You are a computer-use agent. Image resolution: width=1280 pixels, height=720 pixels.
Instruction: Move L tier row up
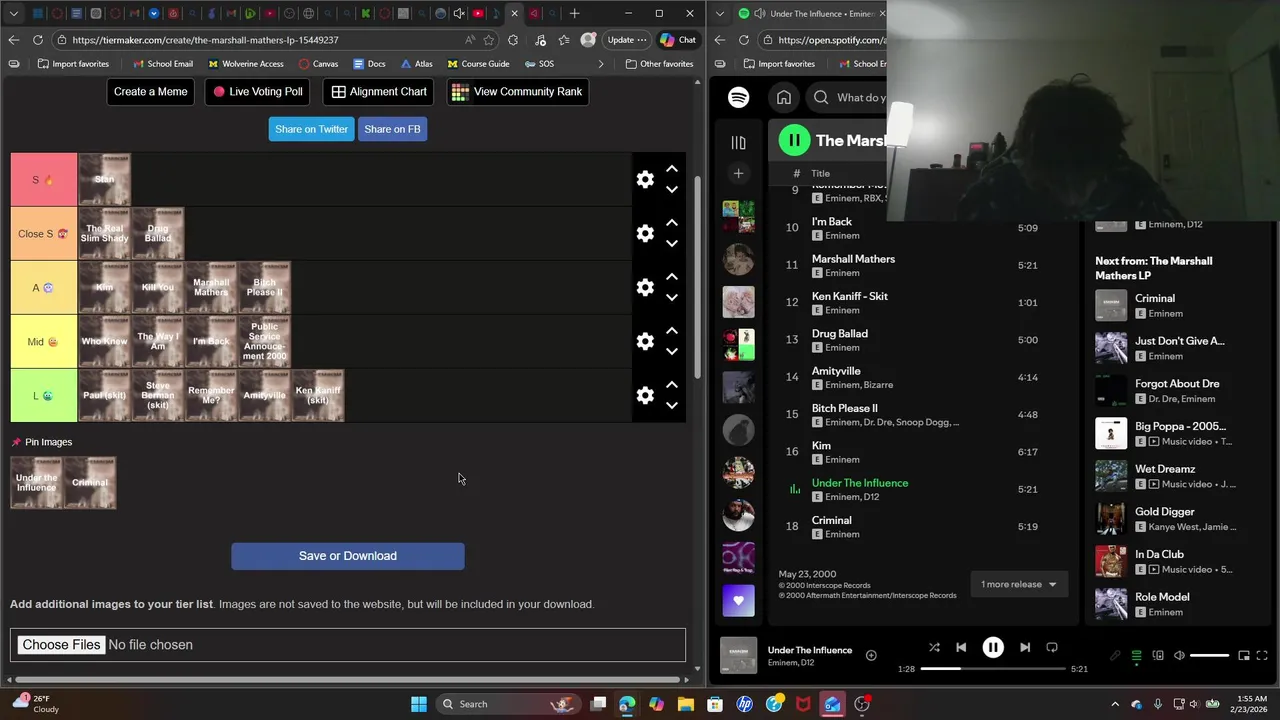[x=672, y=384]
